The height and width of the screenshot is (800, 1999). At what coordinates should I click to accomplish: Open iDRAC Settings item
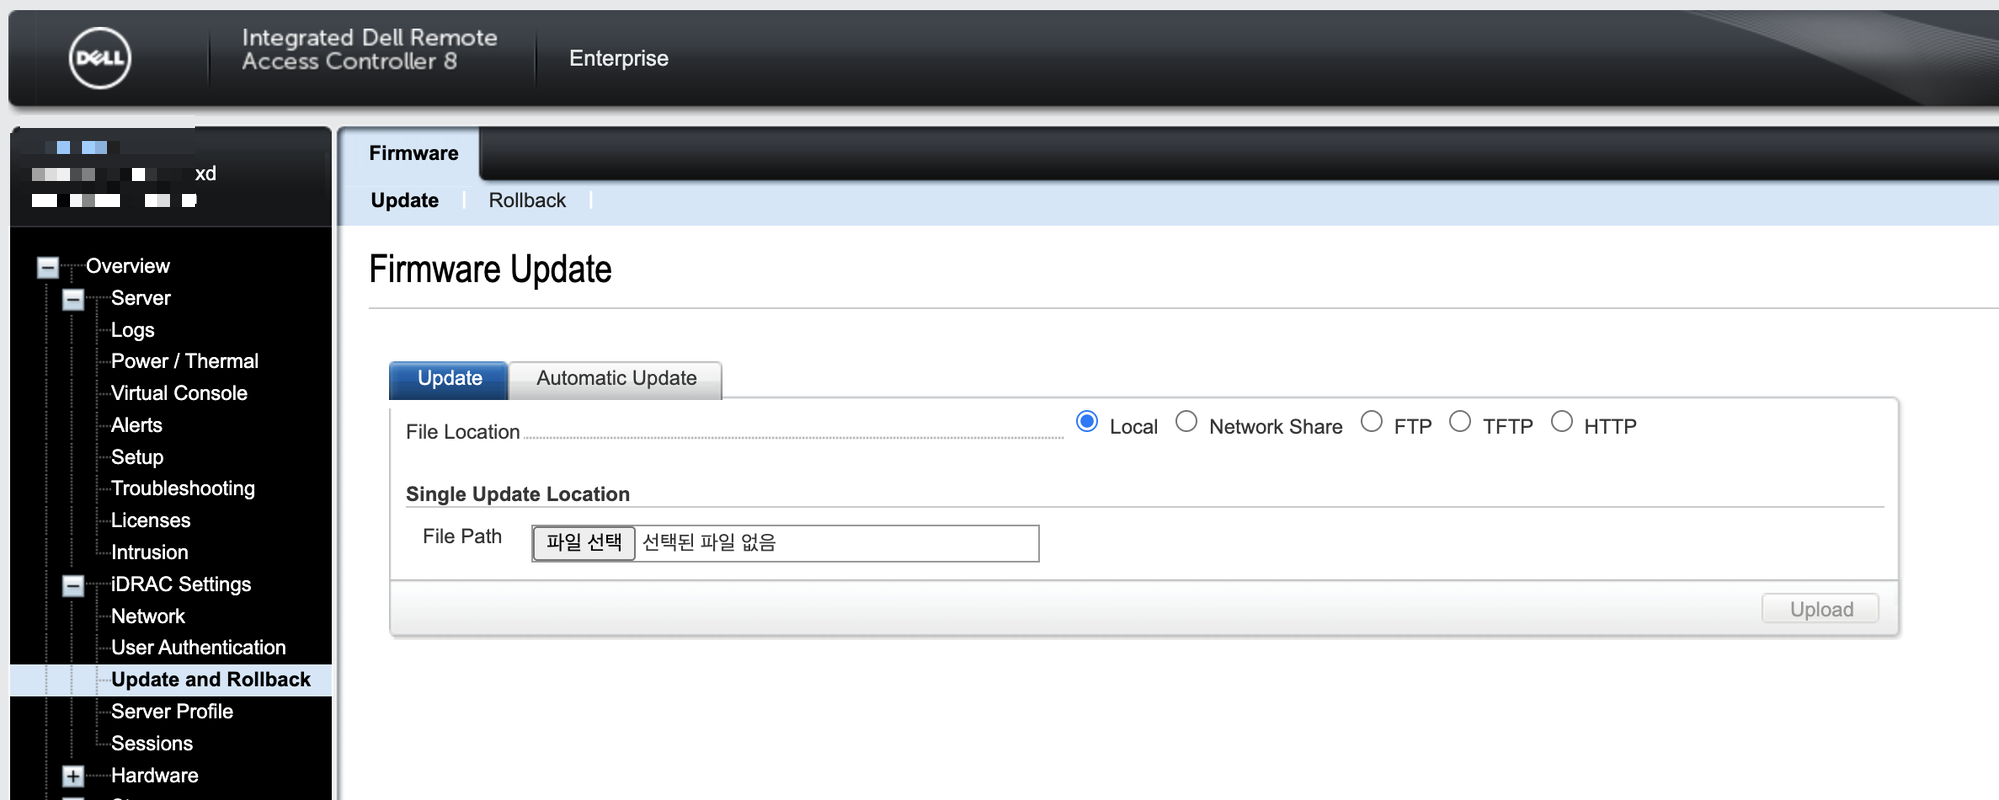click(x=181, y=584)
